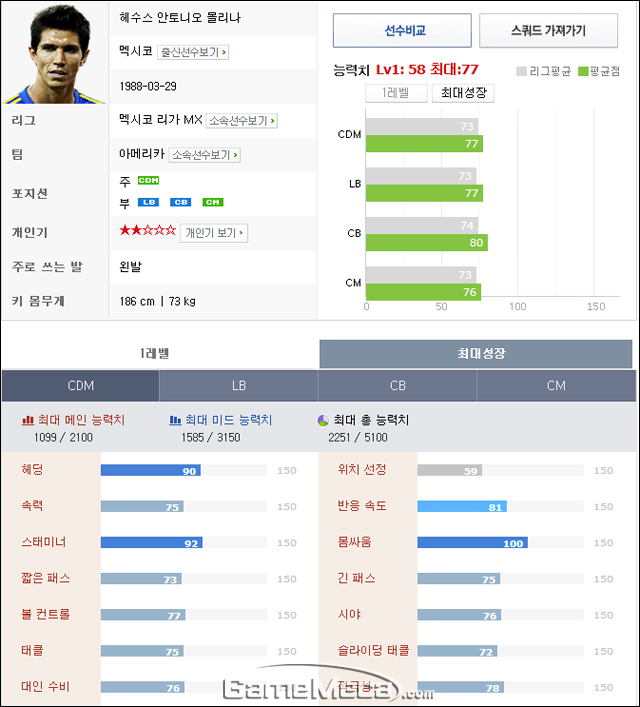Click the blue CB sub-position badge
This screenshot has height=707, width=640.
click(x=180, y=202)
